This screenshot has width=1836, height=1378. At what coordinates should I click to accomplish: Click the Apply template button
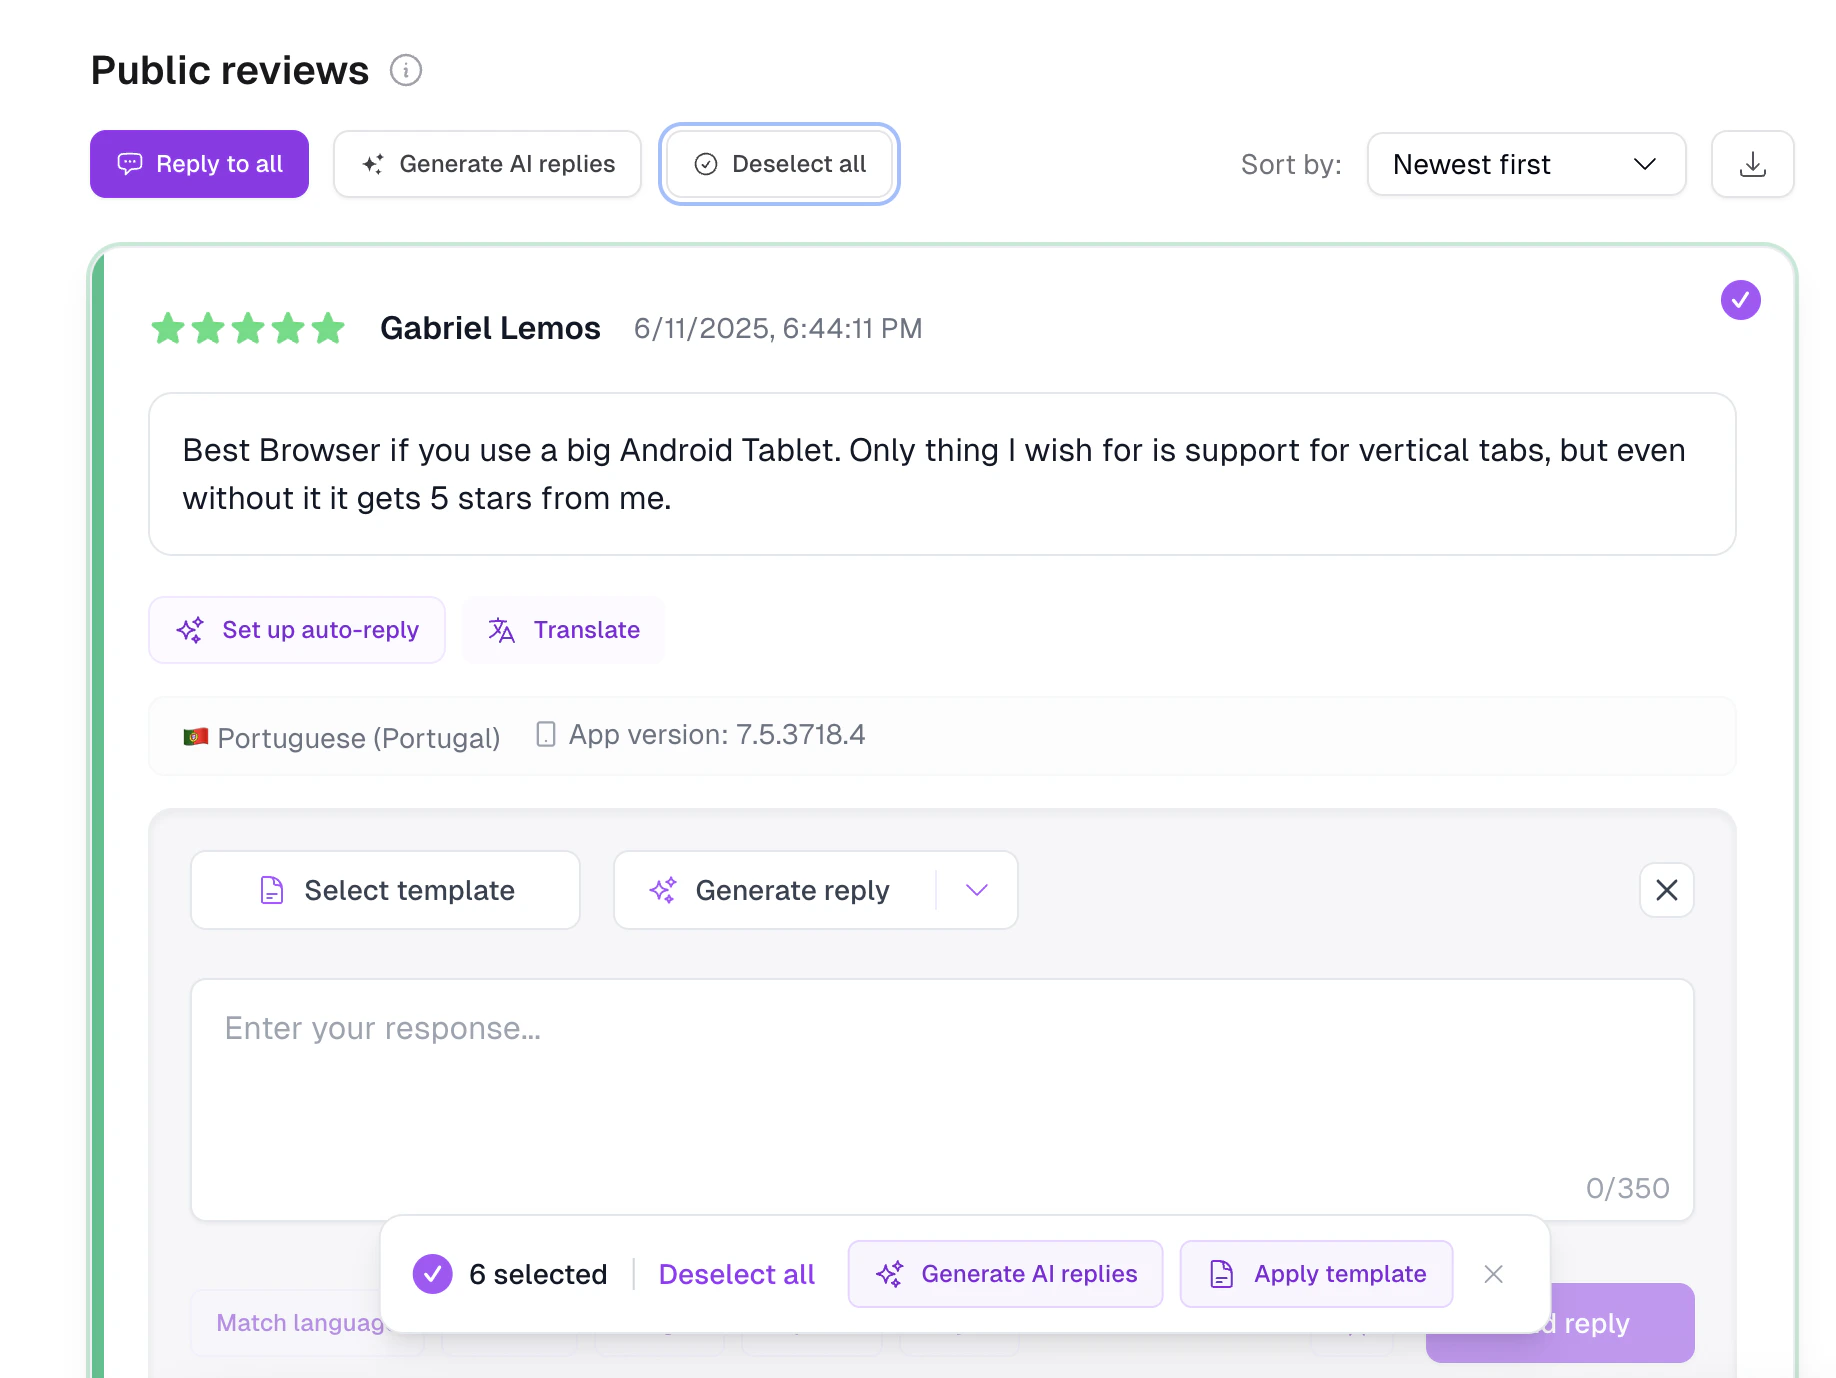(x=1317, y=1274)
